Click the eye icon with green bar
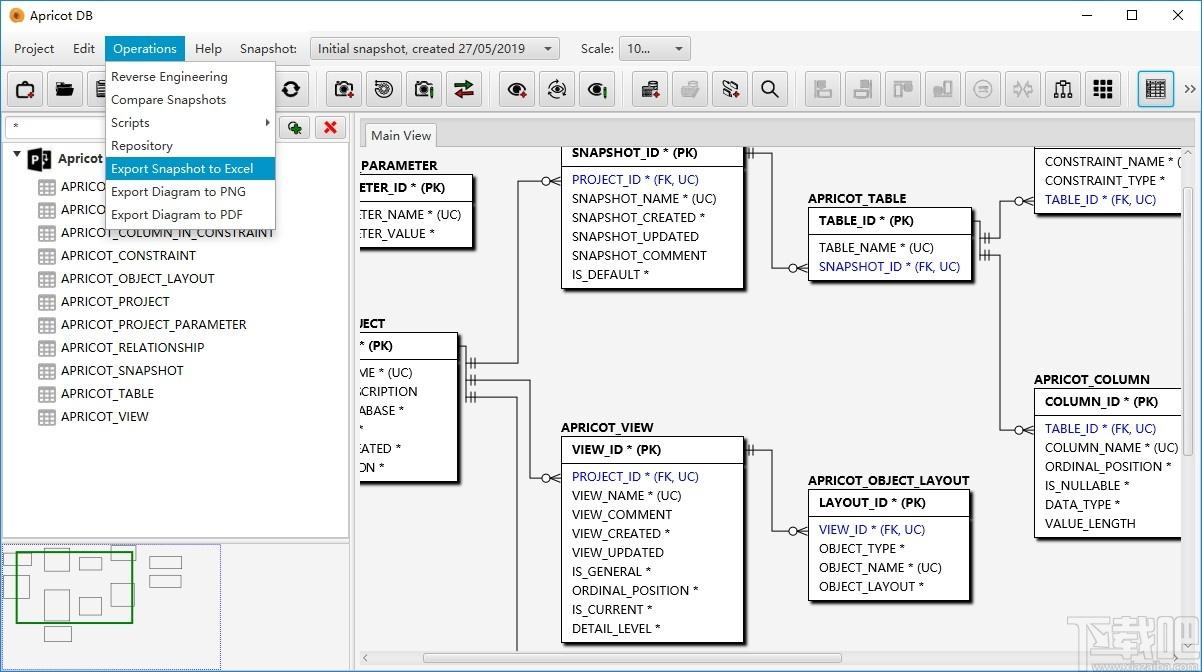 [x=597, y=89]
